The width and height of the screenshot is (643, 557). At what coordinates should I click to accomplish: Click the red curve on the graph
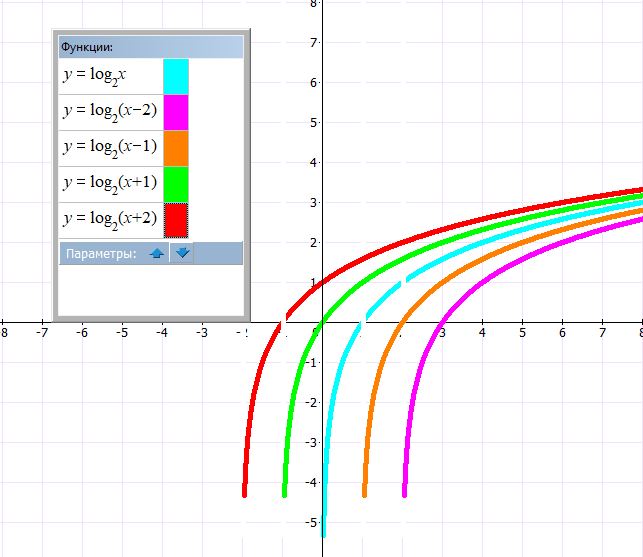[440, 227]
